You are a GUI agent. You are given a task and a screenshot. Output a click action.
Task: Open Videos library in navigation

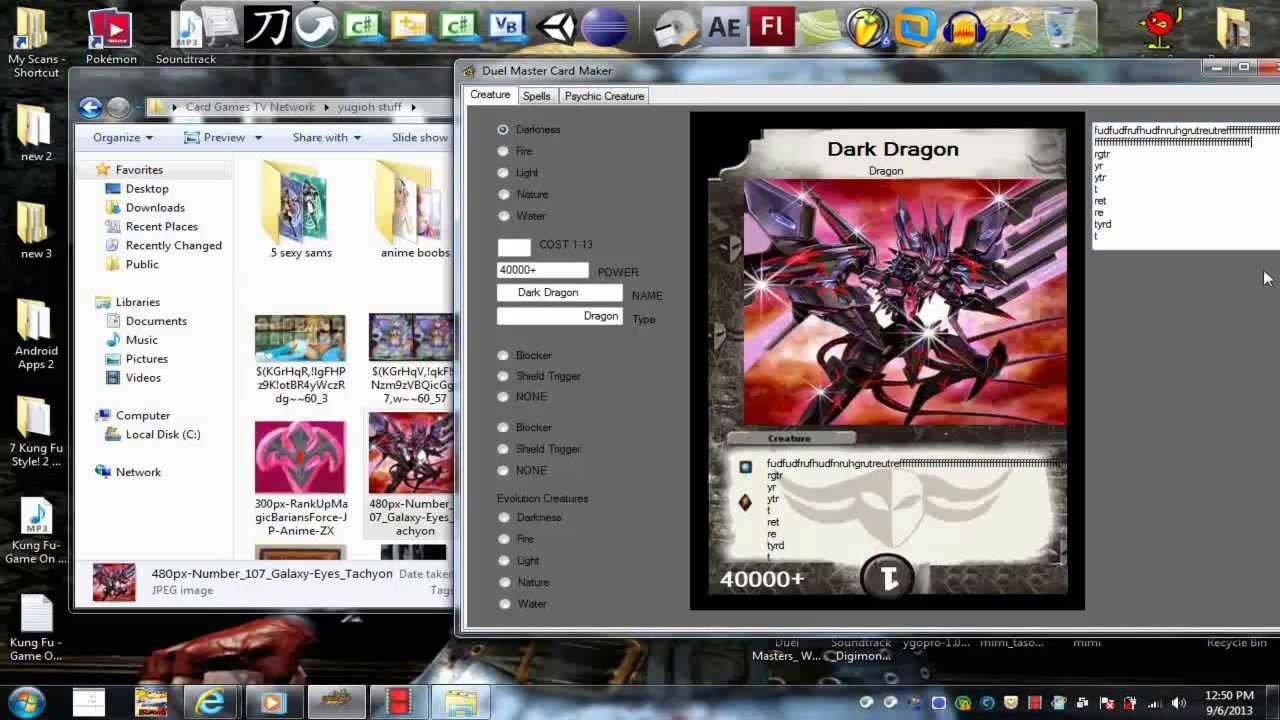click(143, 377)
